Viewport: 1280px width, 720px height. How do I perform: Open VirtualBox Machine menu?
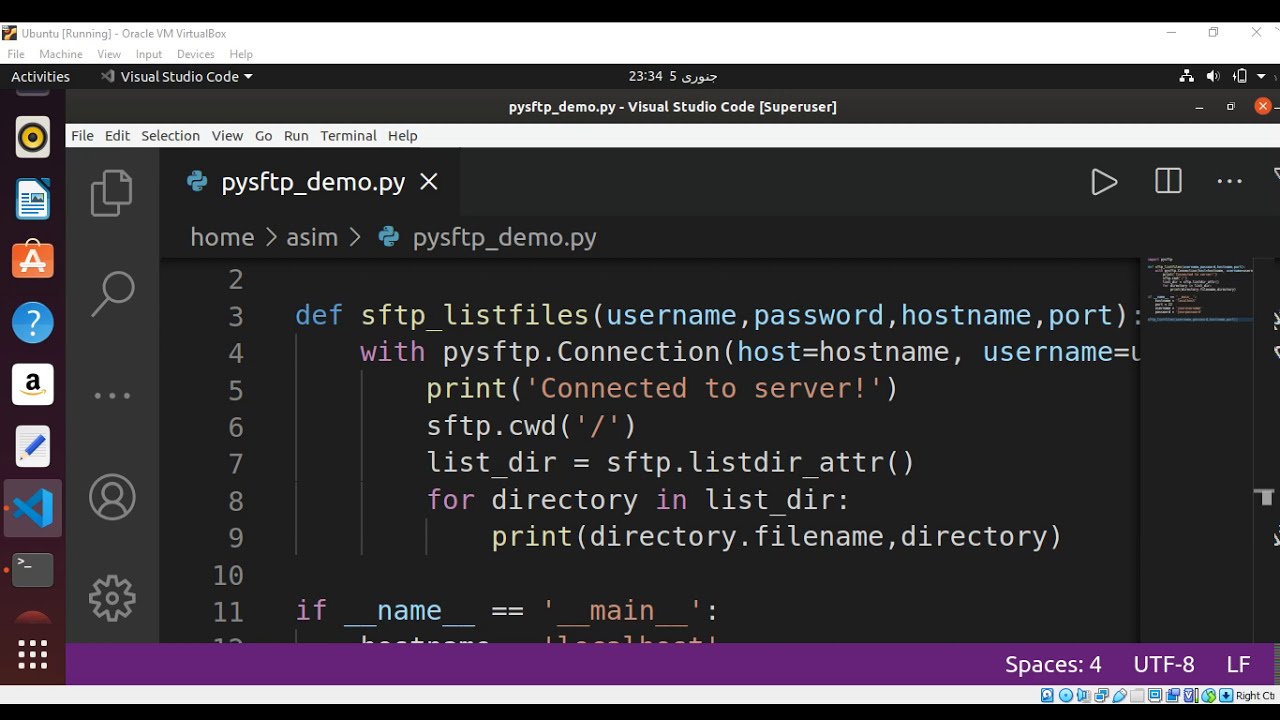61,54
